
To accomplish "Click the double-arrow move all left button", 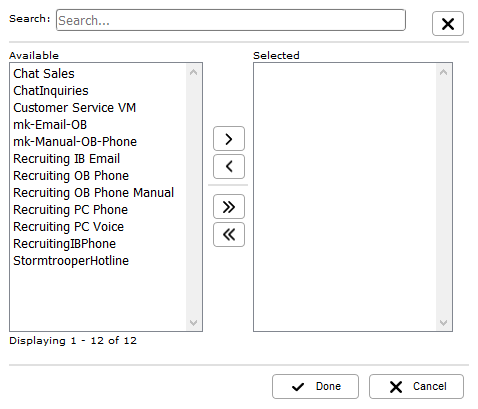I will click(229, 235).
